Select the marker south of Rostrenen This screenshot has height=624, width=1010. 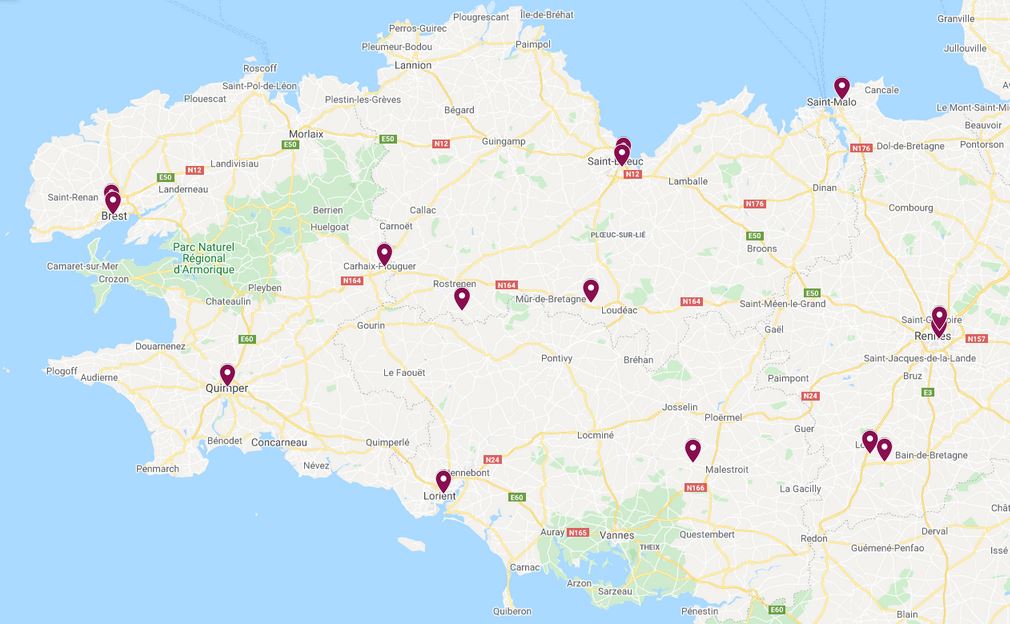click(x=462, y=298)
